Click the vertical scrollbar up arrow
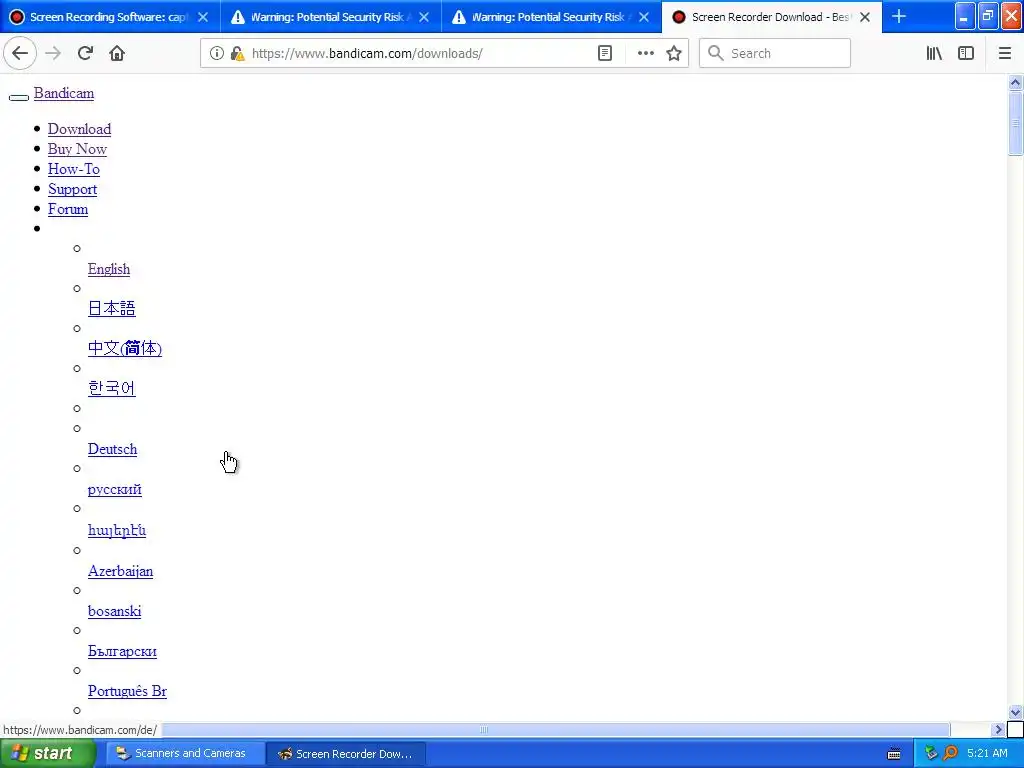Viewport: 1024px width, 768px height. click(x=1015, y=82)
